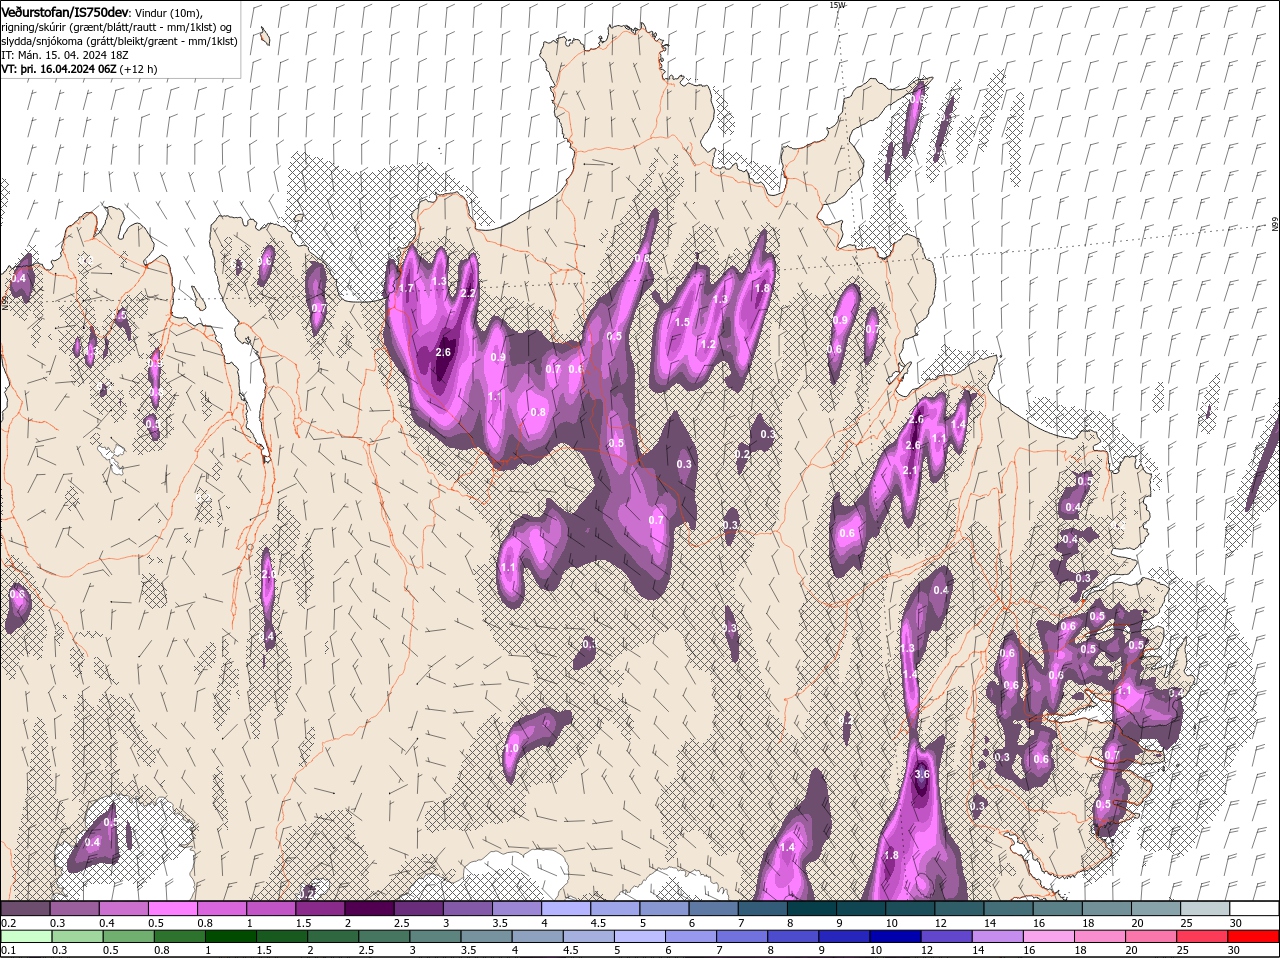Viewport: 1280px width, 958px height.
Task: Click the dark purple swatch between 2 and 2.5, upper legend
Action: (x=368, y=909)
